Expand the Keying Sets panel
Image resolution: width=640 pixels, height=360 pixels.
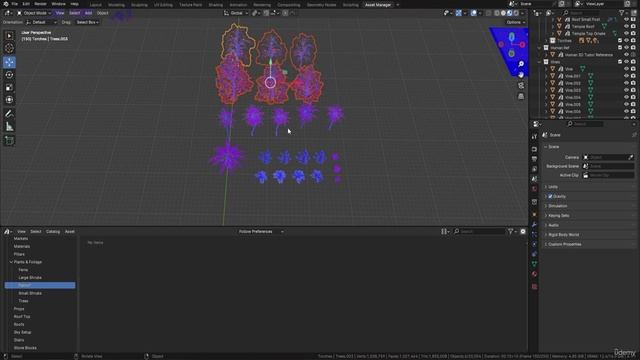588,216
